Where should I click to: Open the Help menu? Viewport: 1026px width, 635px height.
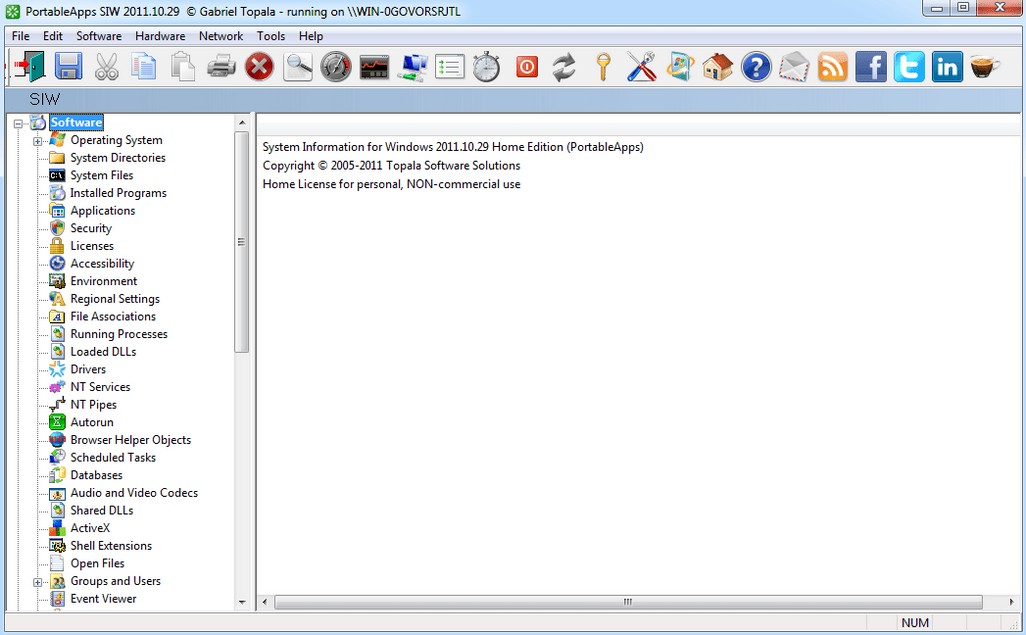[x=311, y=36]
